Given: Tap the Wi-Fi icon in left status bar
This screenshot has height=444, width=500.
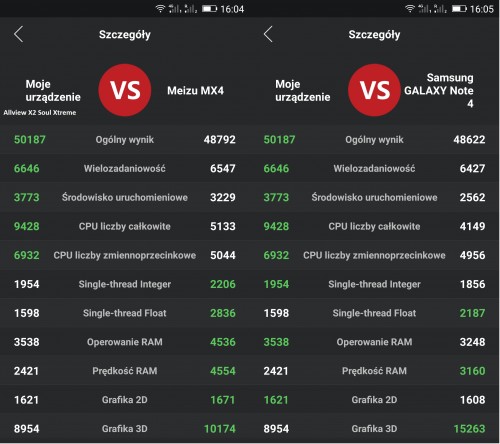Looking at the screenshot, I should [160, 9].
